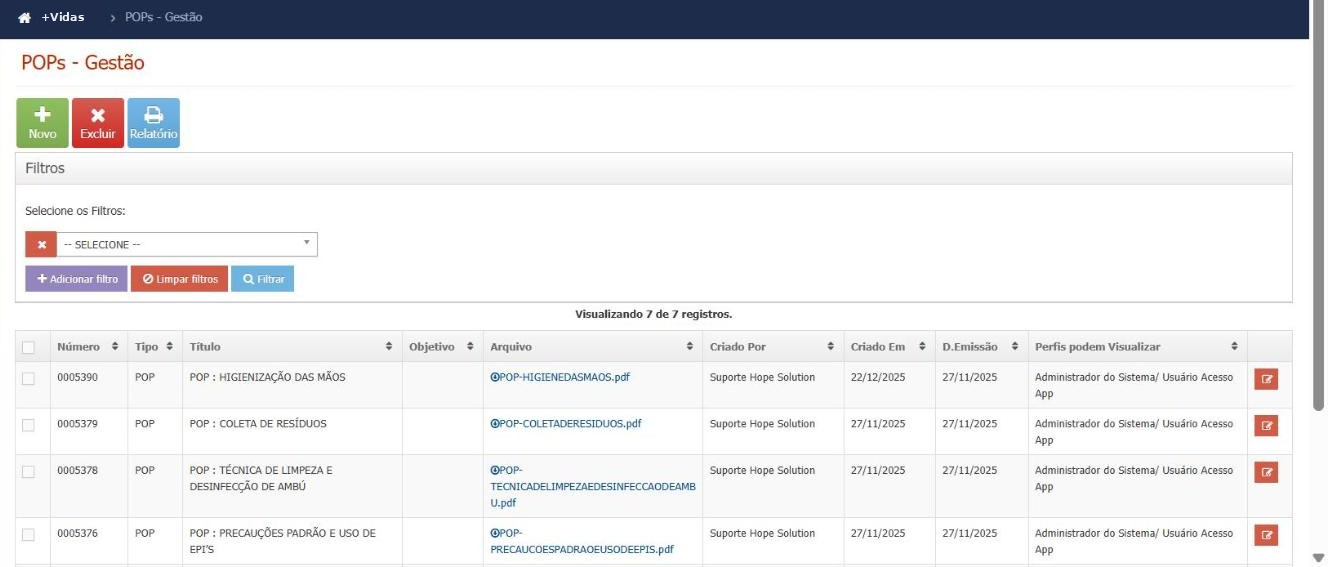Open the +Vidas breadcrumb link

coord(62,18)
